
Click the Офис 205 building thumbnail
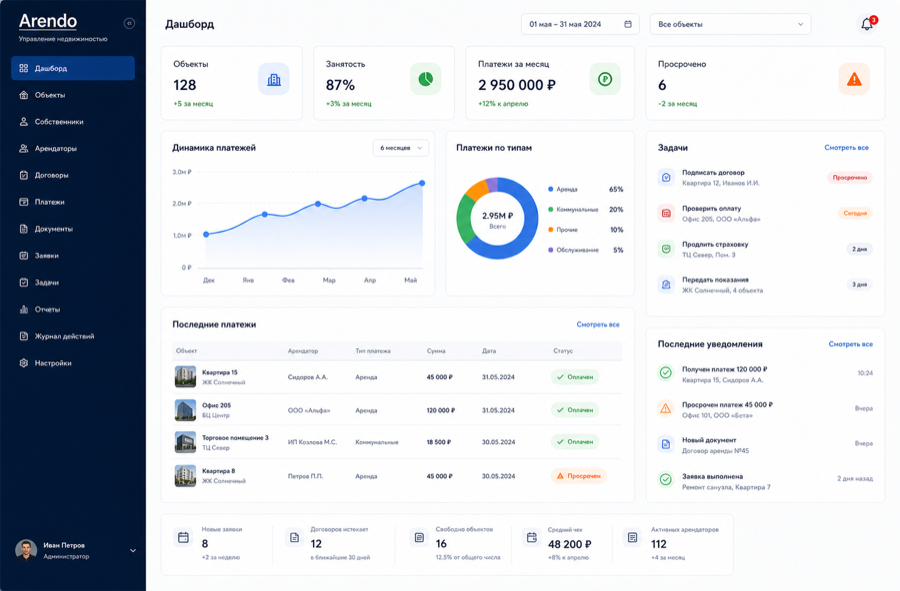(185, 410)
